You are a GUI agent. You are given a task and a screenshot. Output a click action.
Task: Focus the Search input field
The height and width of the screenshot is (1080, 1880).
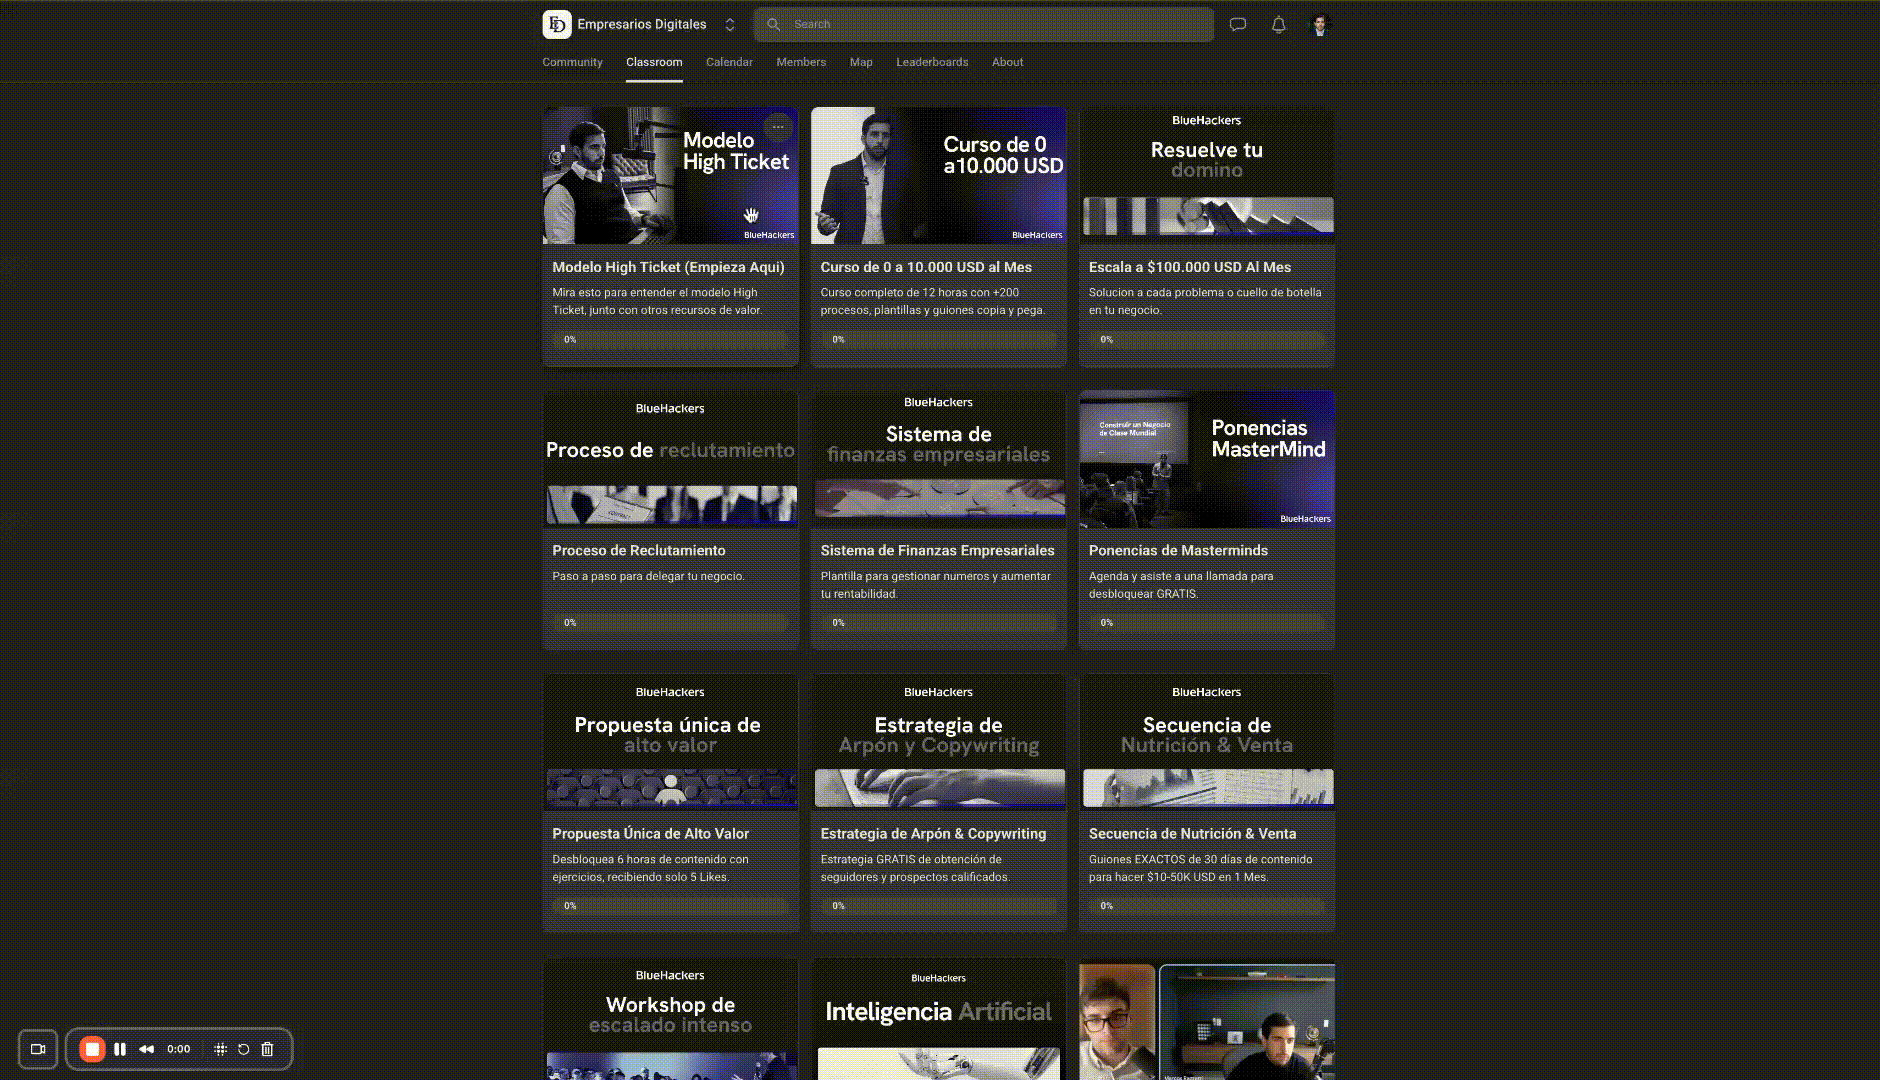click(x=984, y=24)
